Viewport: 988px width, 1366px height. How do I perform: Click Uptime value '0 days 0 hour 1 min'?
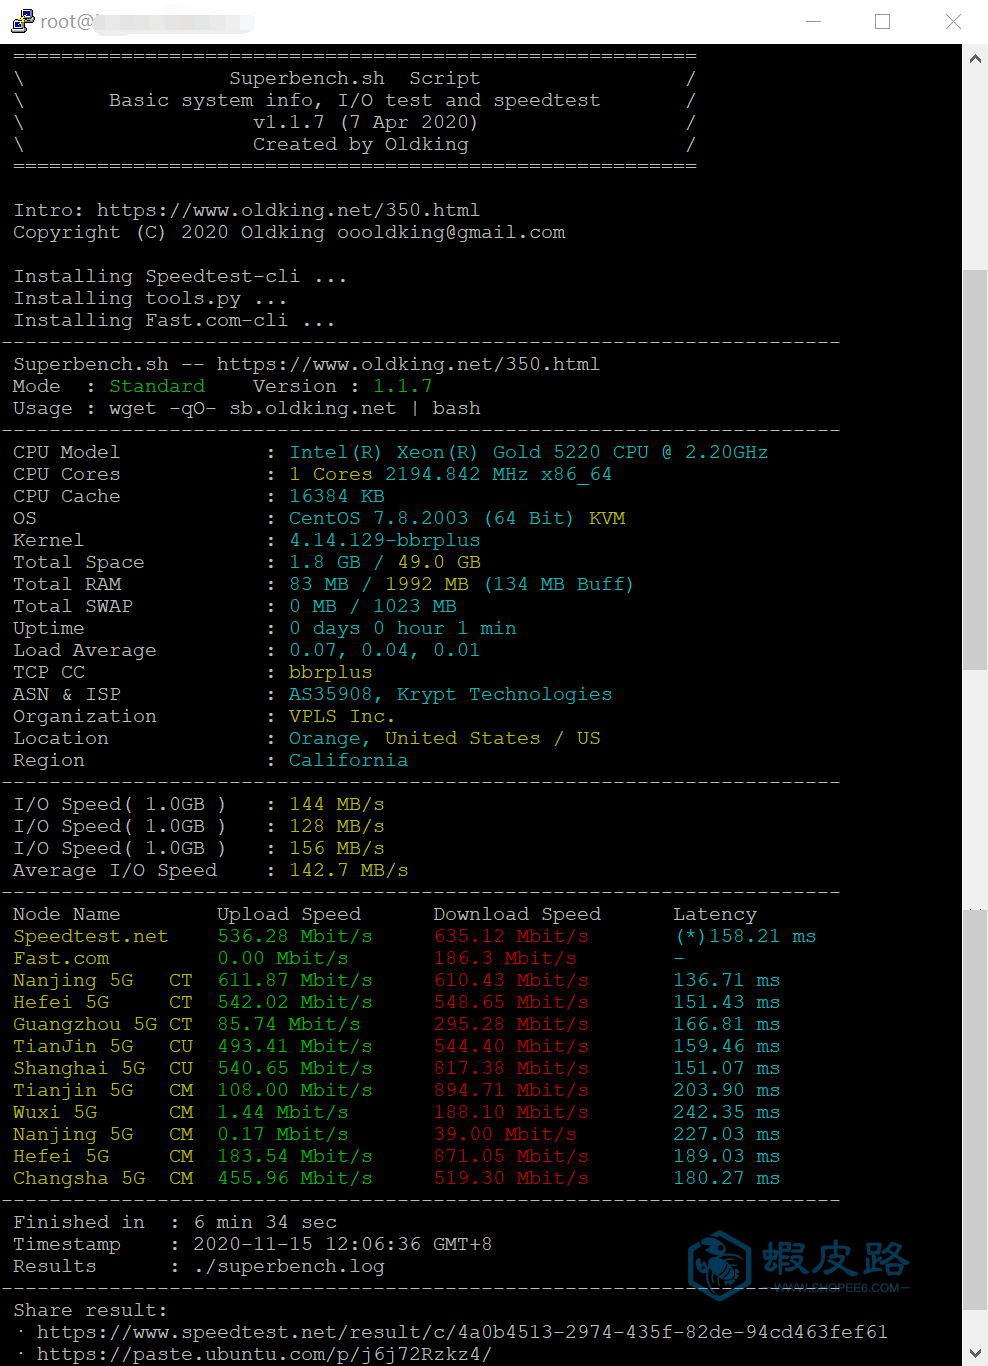[403, 628]
